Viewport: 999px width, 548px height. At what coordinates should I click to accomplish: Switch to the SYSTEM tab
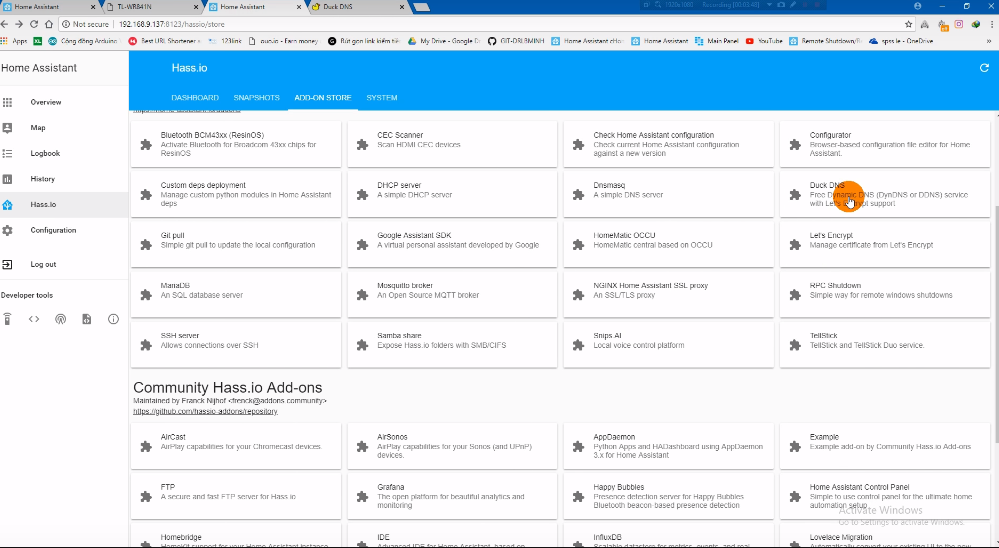point(382,97)
